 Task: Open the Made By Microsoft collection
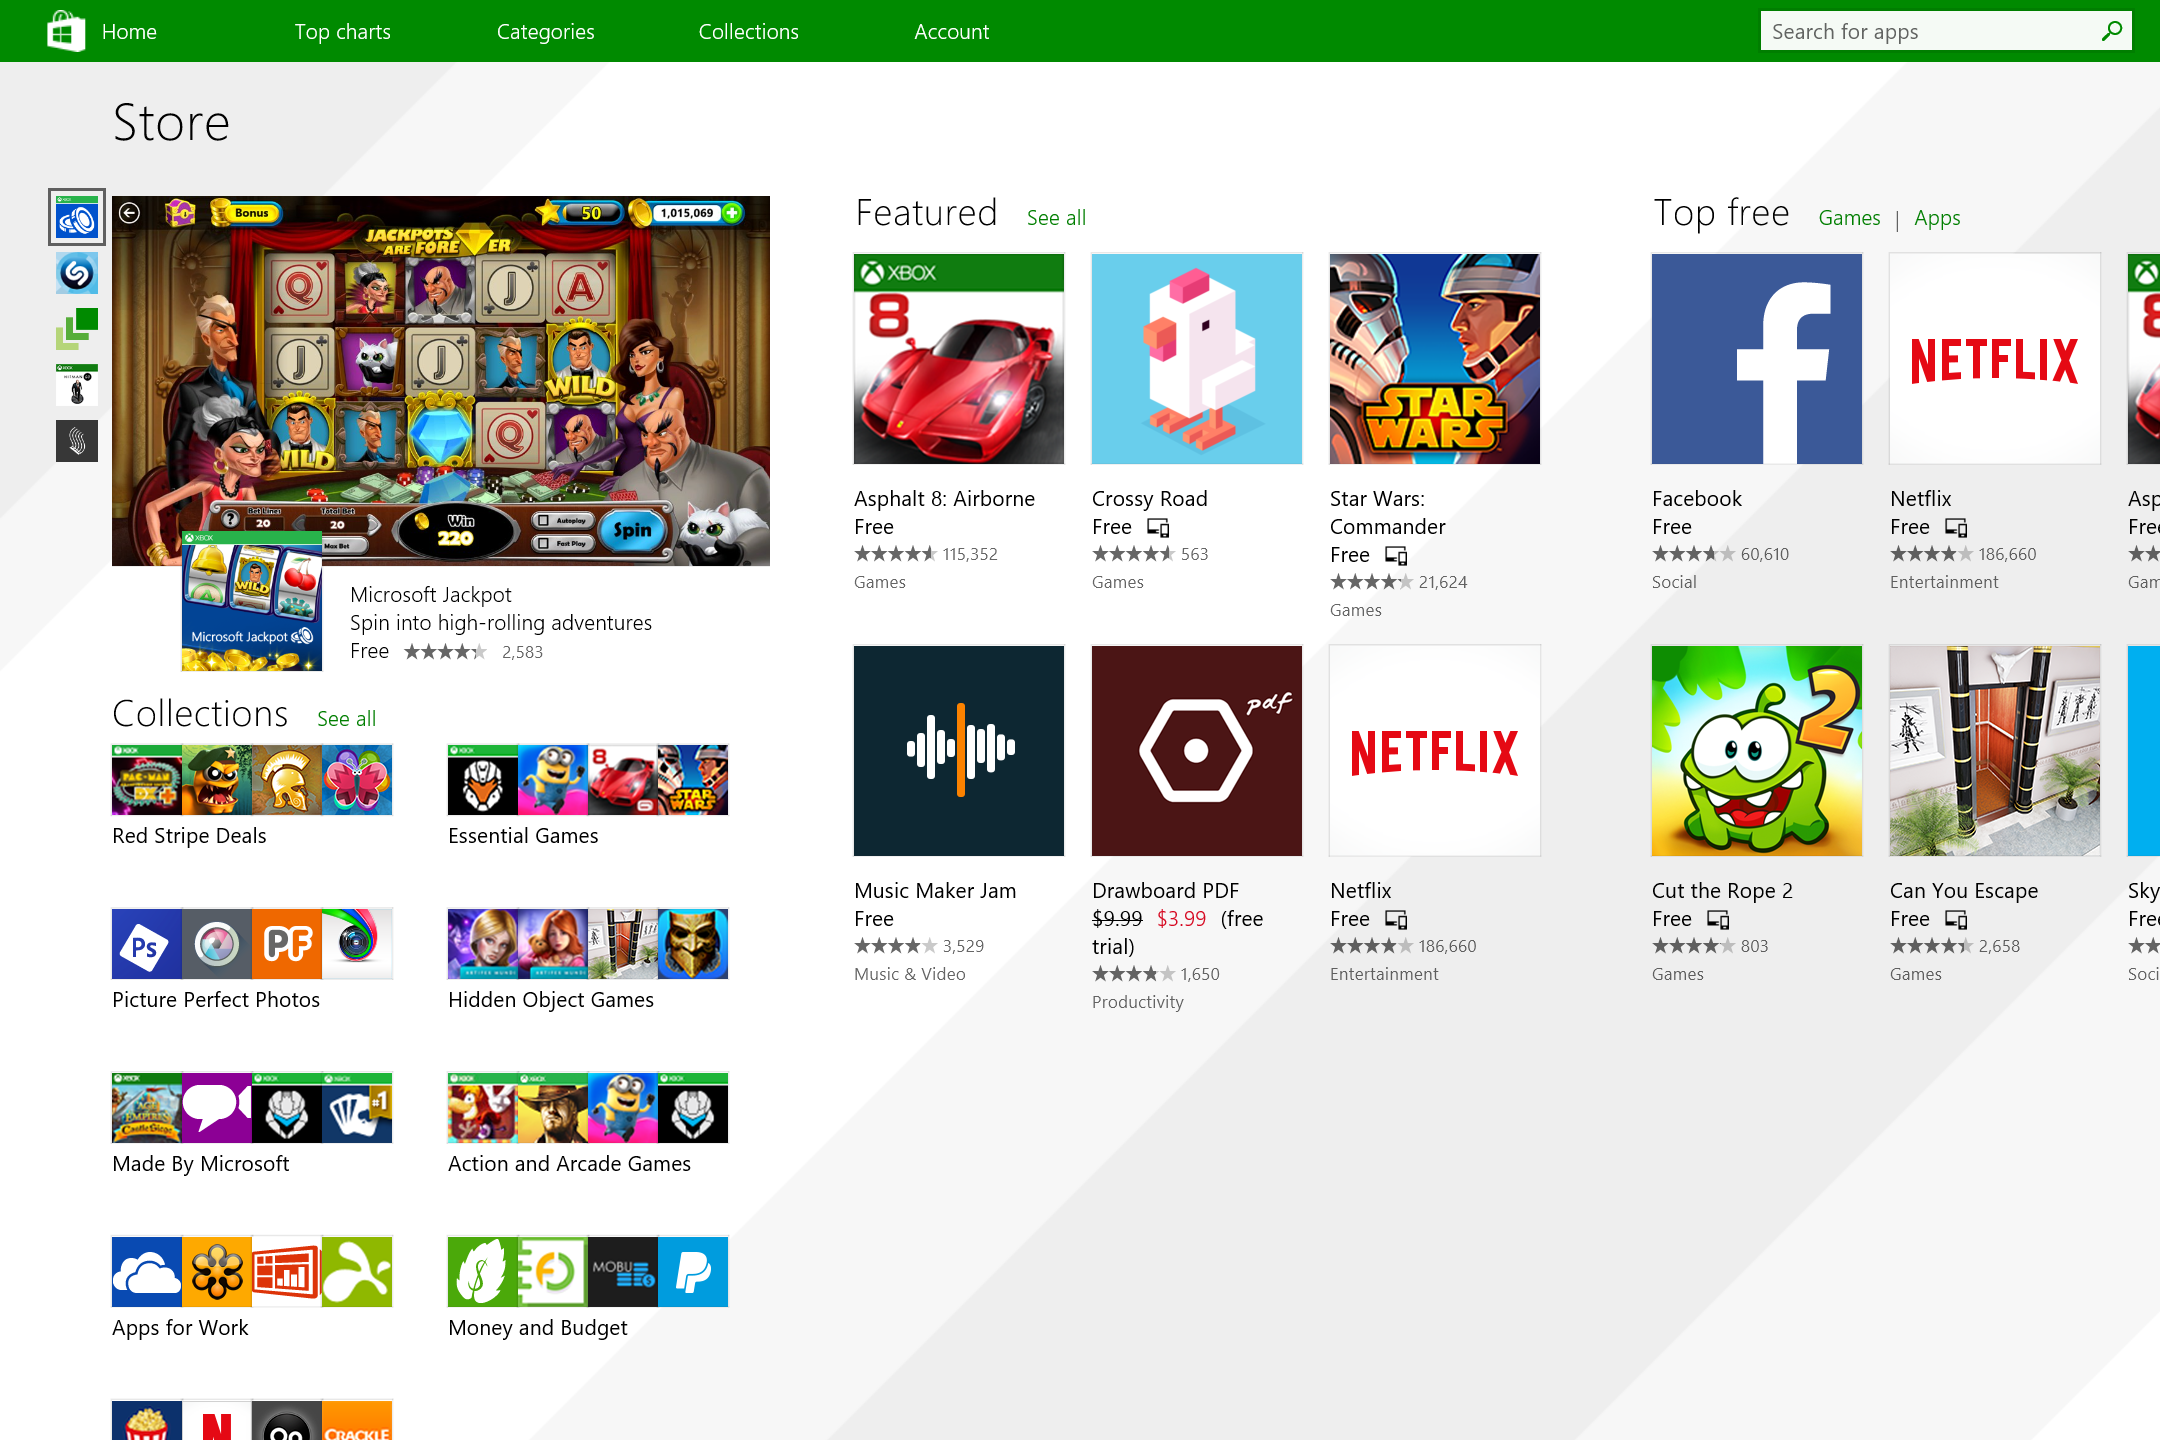click(x=252, y=1124)
